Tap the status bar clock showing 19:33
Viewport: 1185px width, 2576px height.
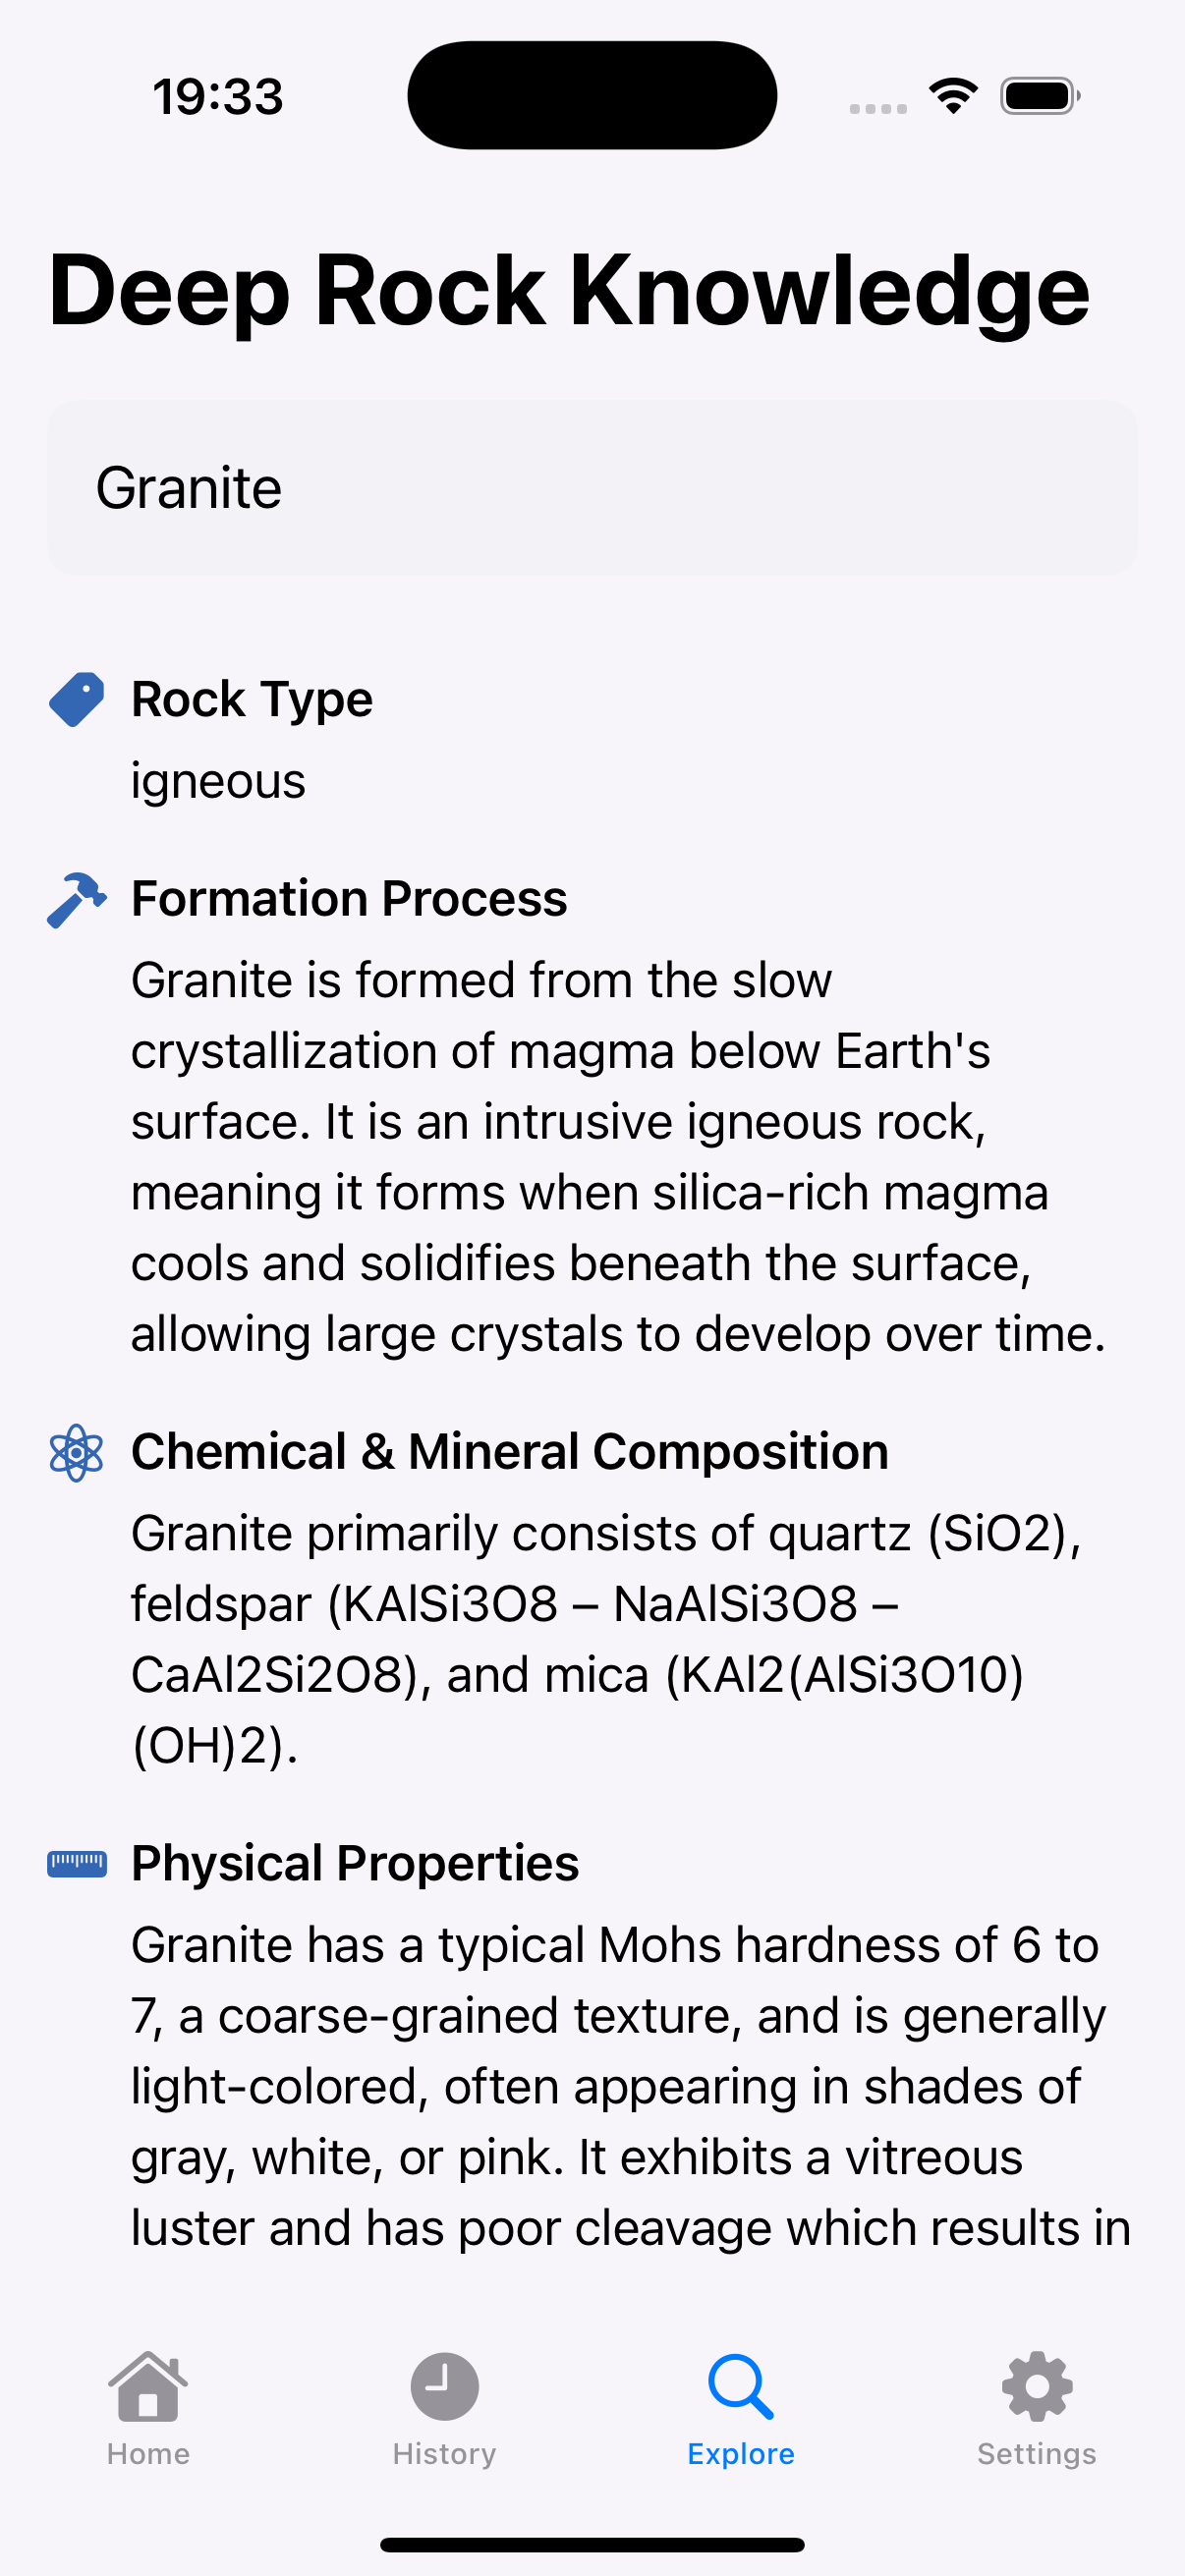[x=218, y=97]
